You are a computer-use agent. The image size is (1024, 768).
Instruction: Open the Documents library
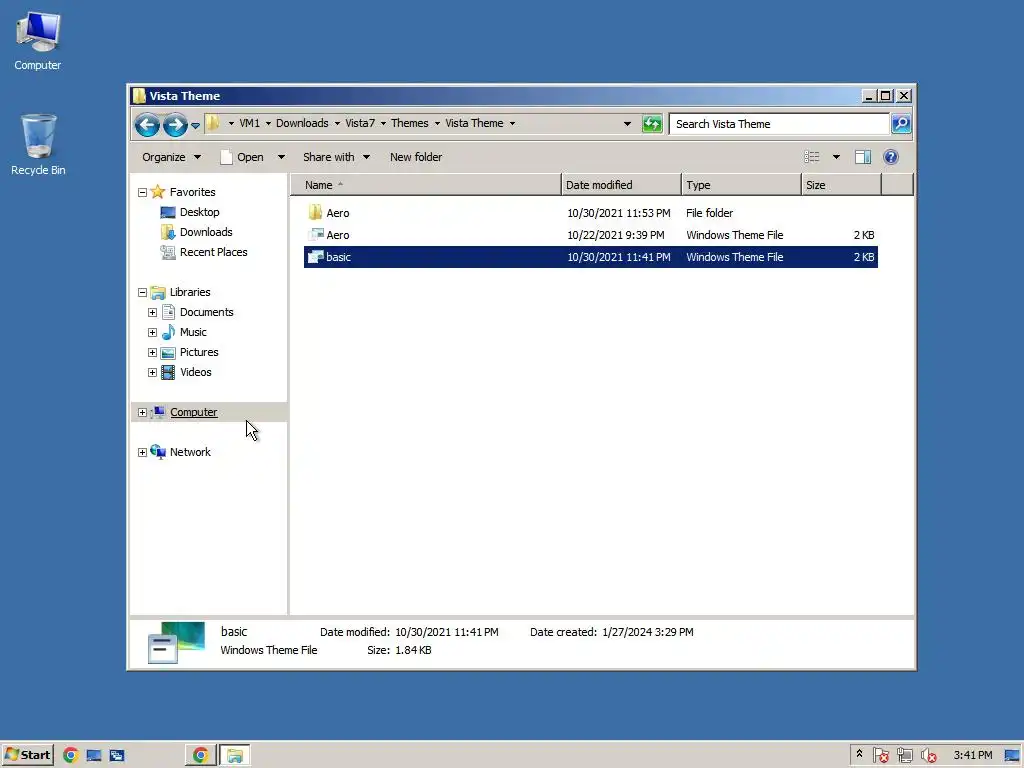click(206, 312)
